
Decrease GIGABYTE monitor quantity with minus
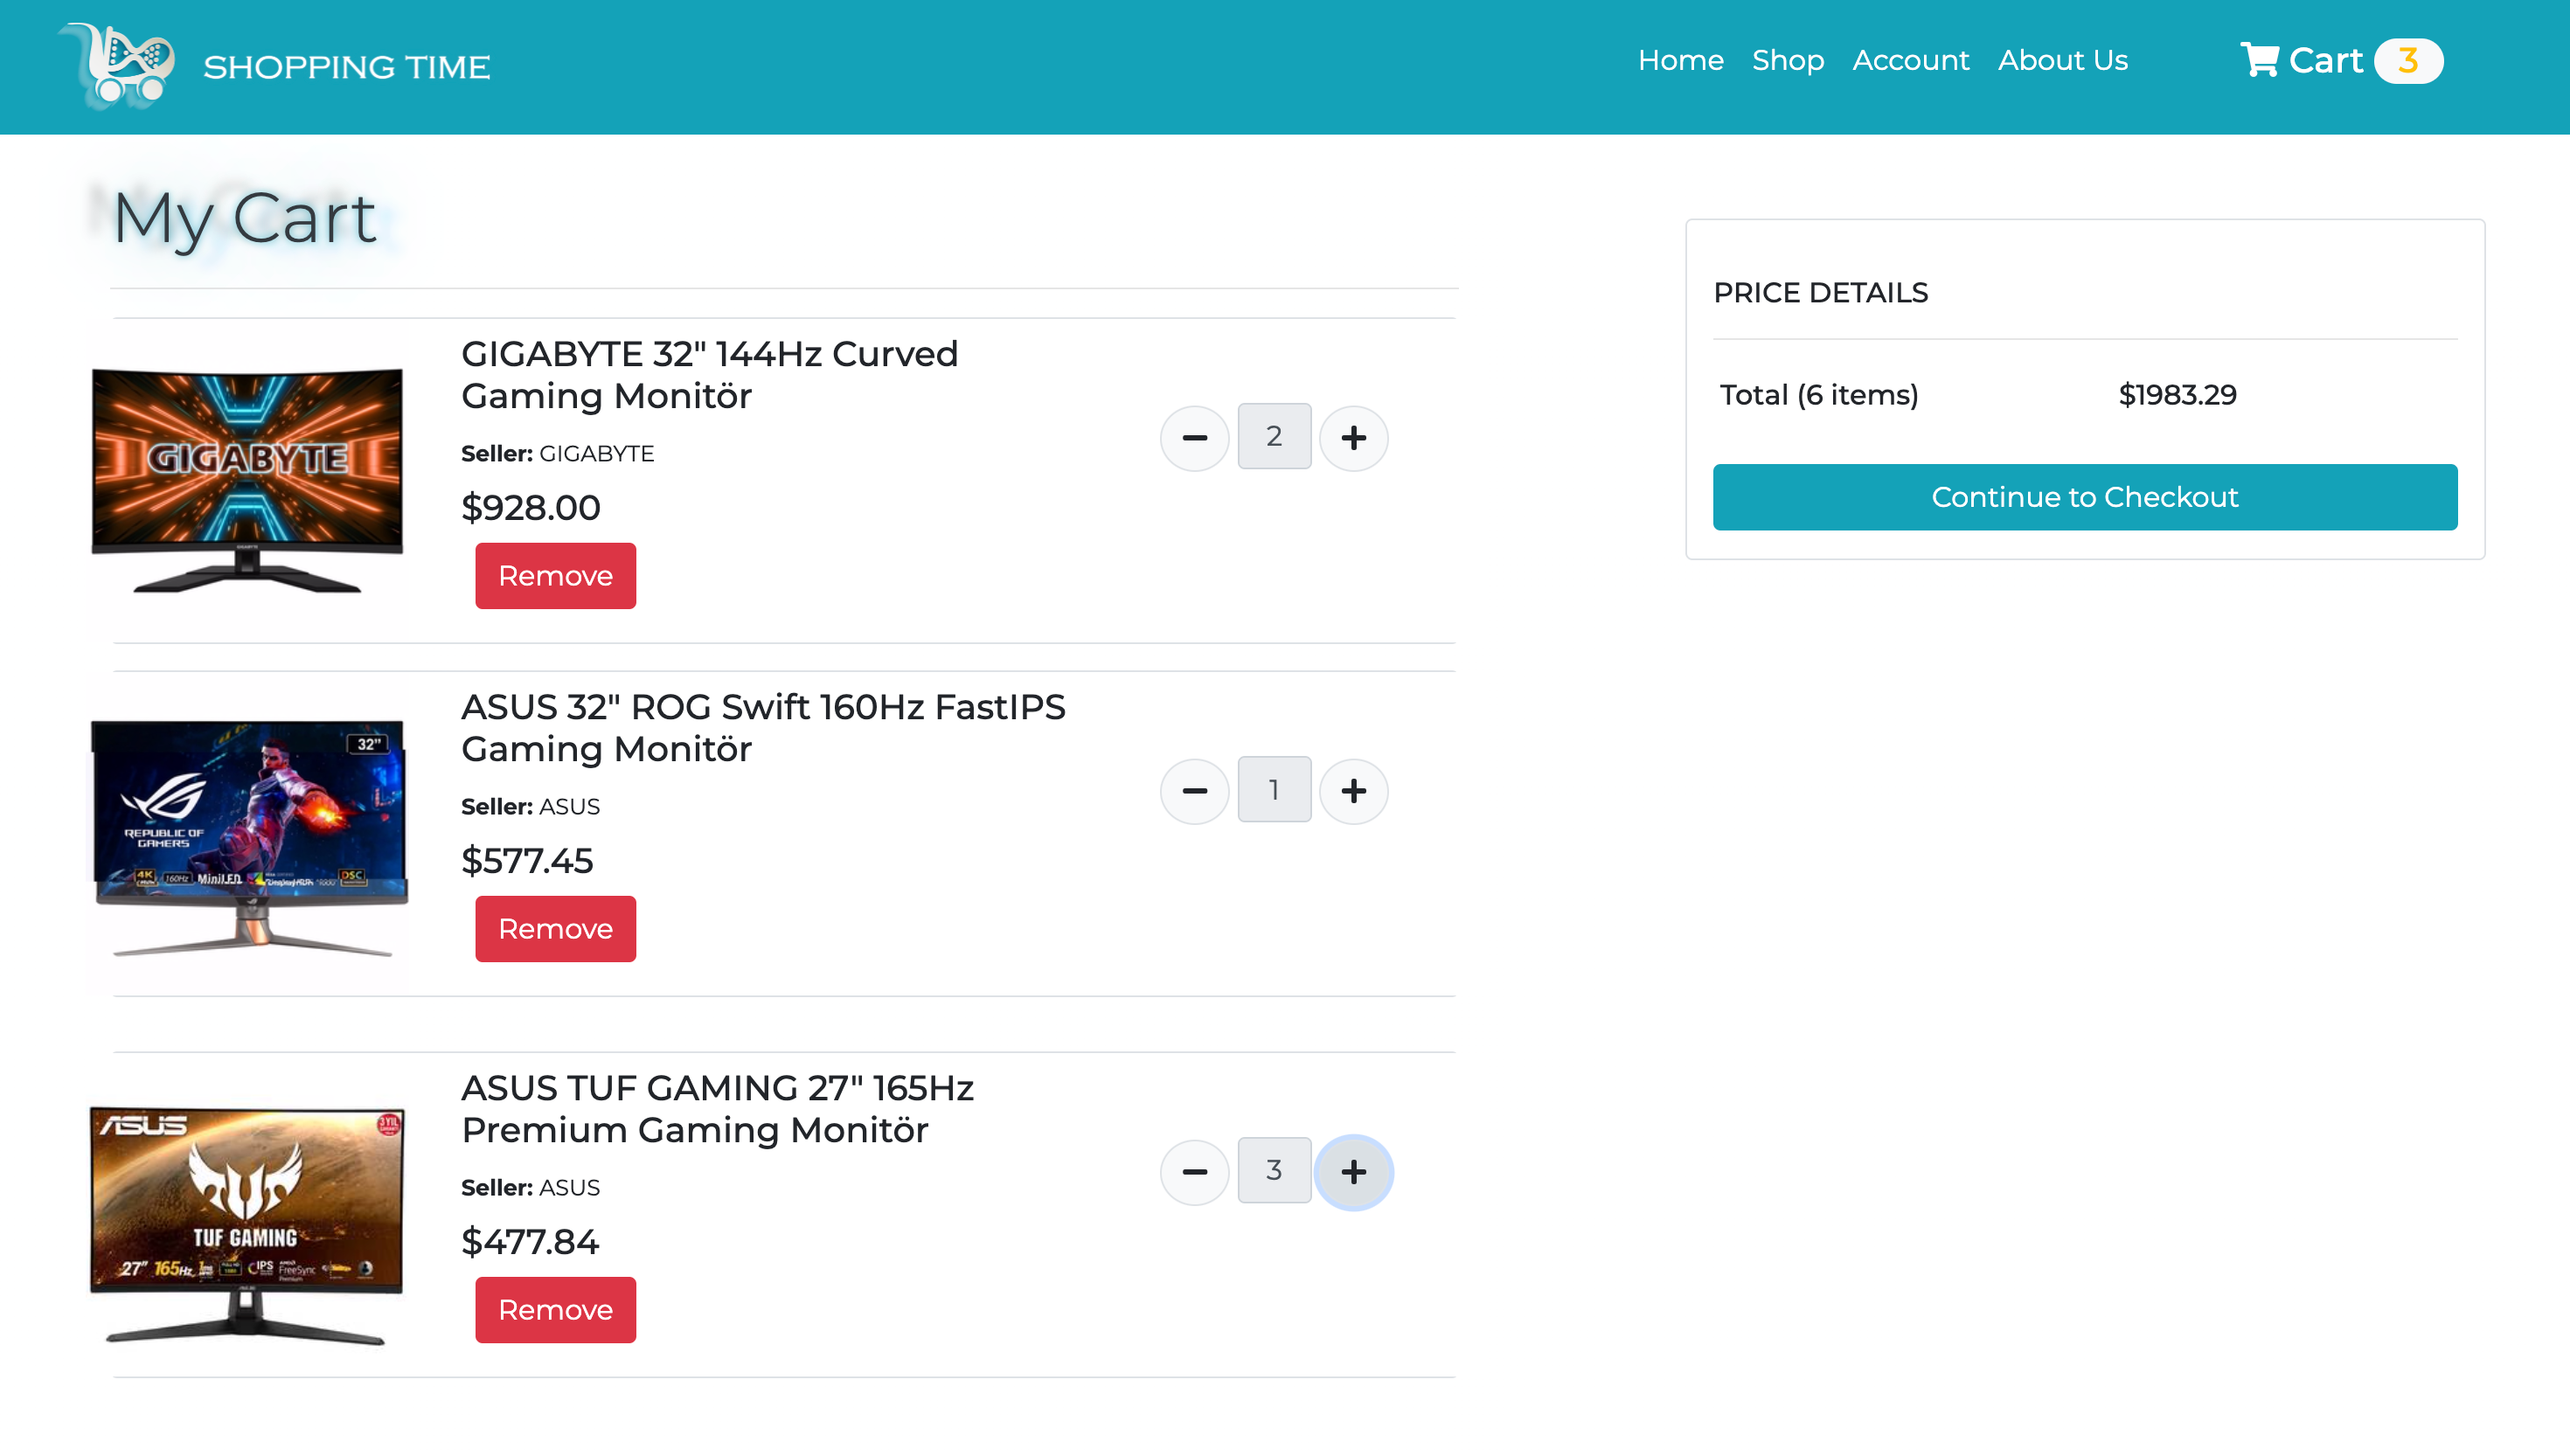click(1194, 438)
